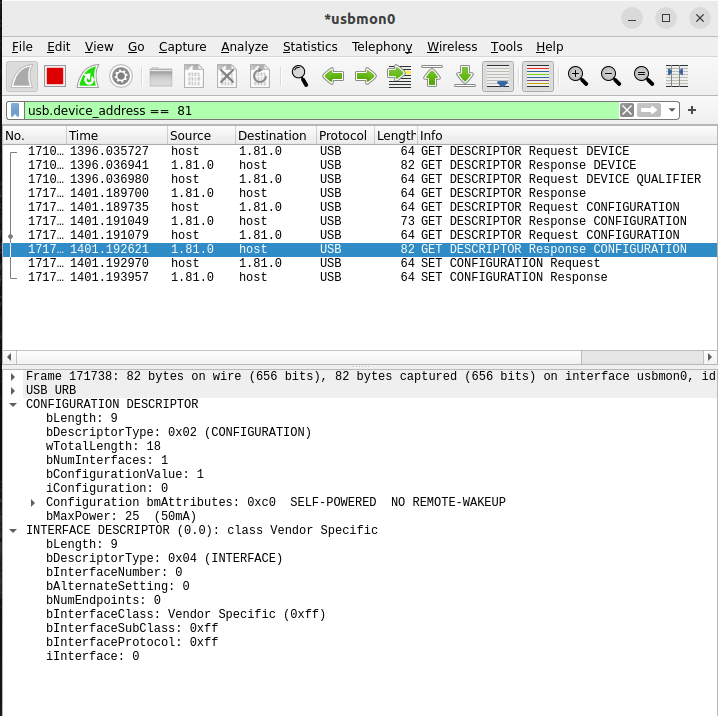Toggle packet list colorization
This screenshot has width=718, height=716.
538,76
